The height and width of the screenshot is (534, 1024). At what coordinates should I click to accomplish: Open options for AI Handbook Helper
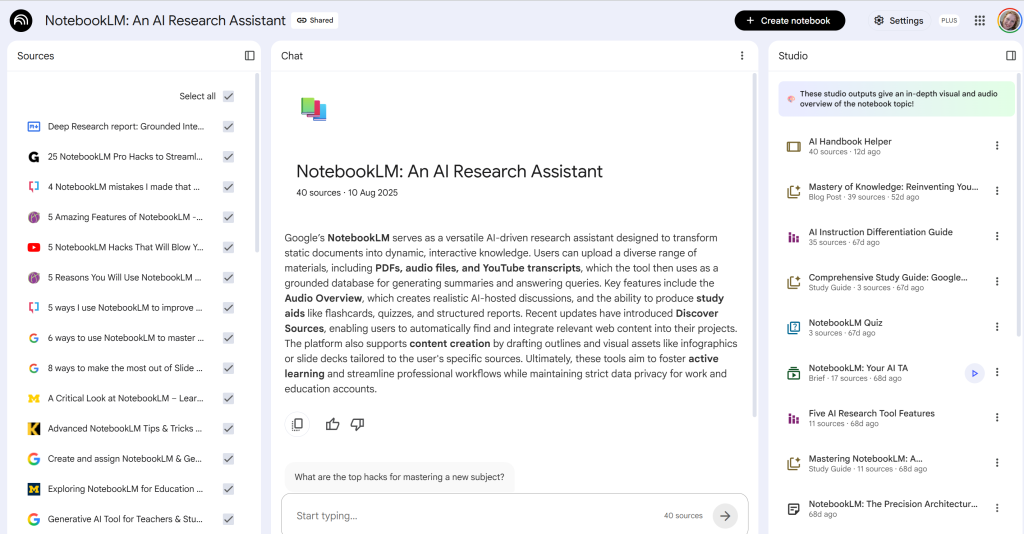click(x=997, y=146)
